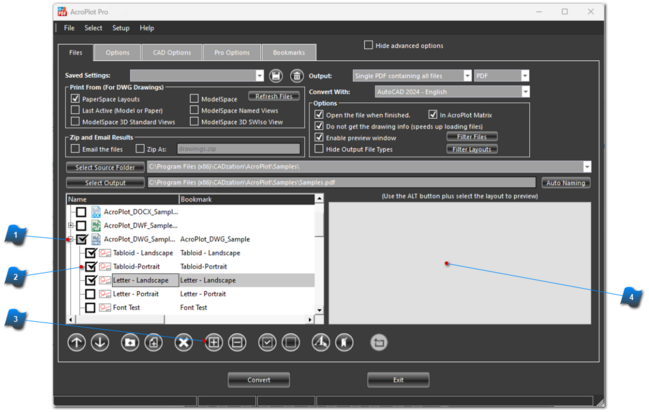
Task: Save current settings with the disk icon
Action: 276,76
